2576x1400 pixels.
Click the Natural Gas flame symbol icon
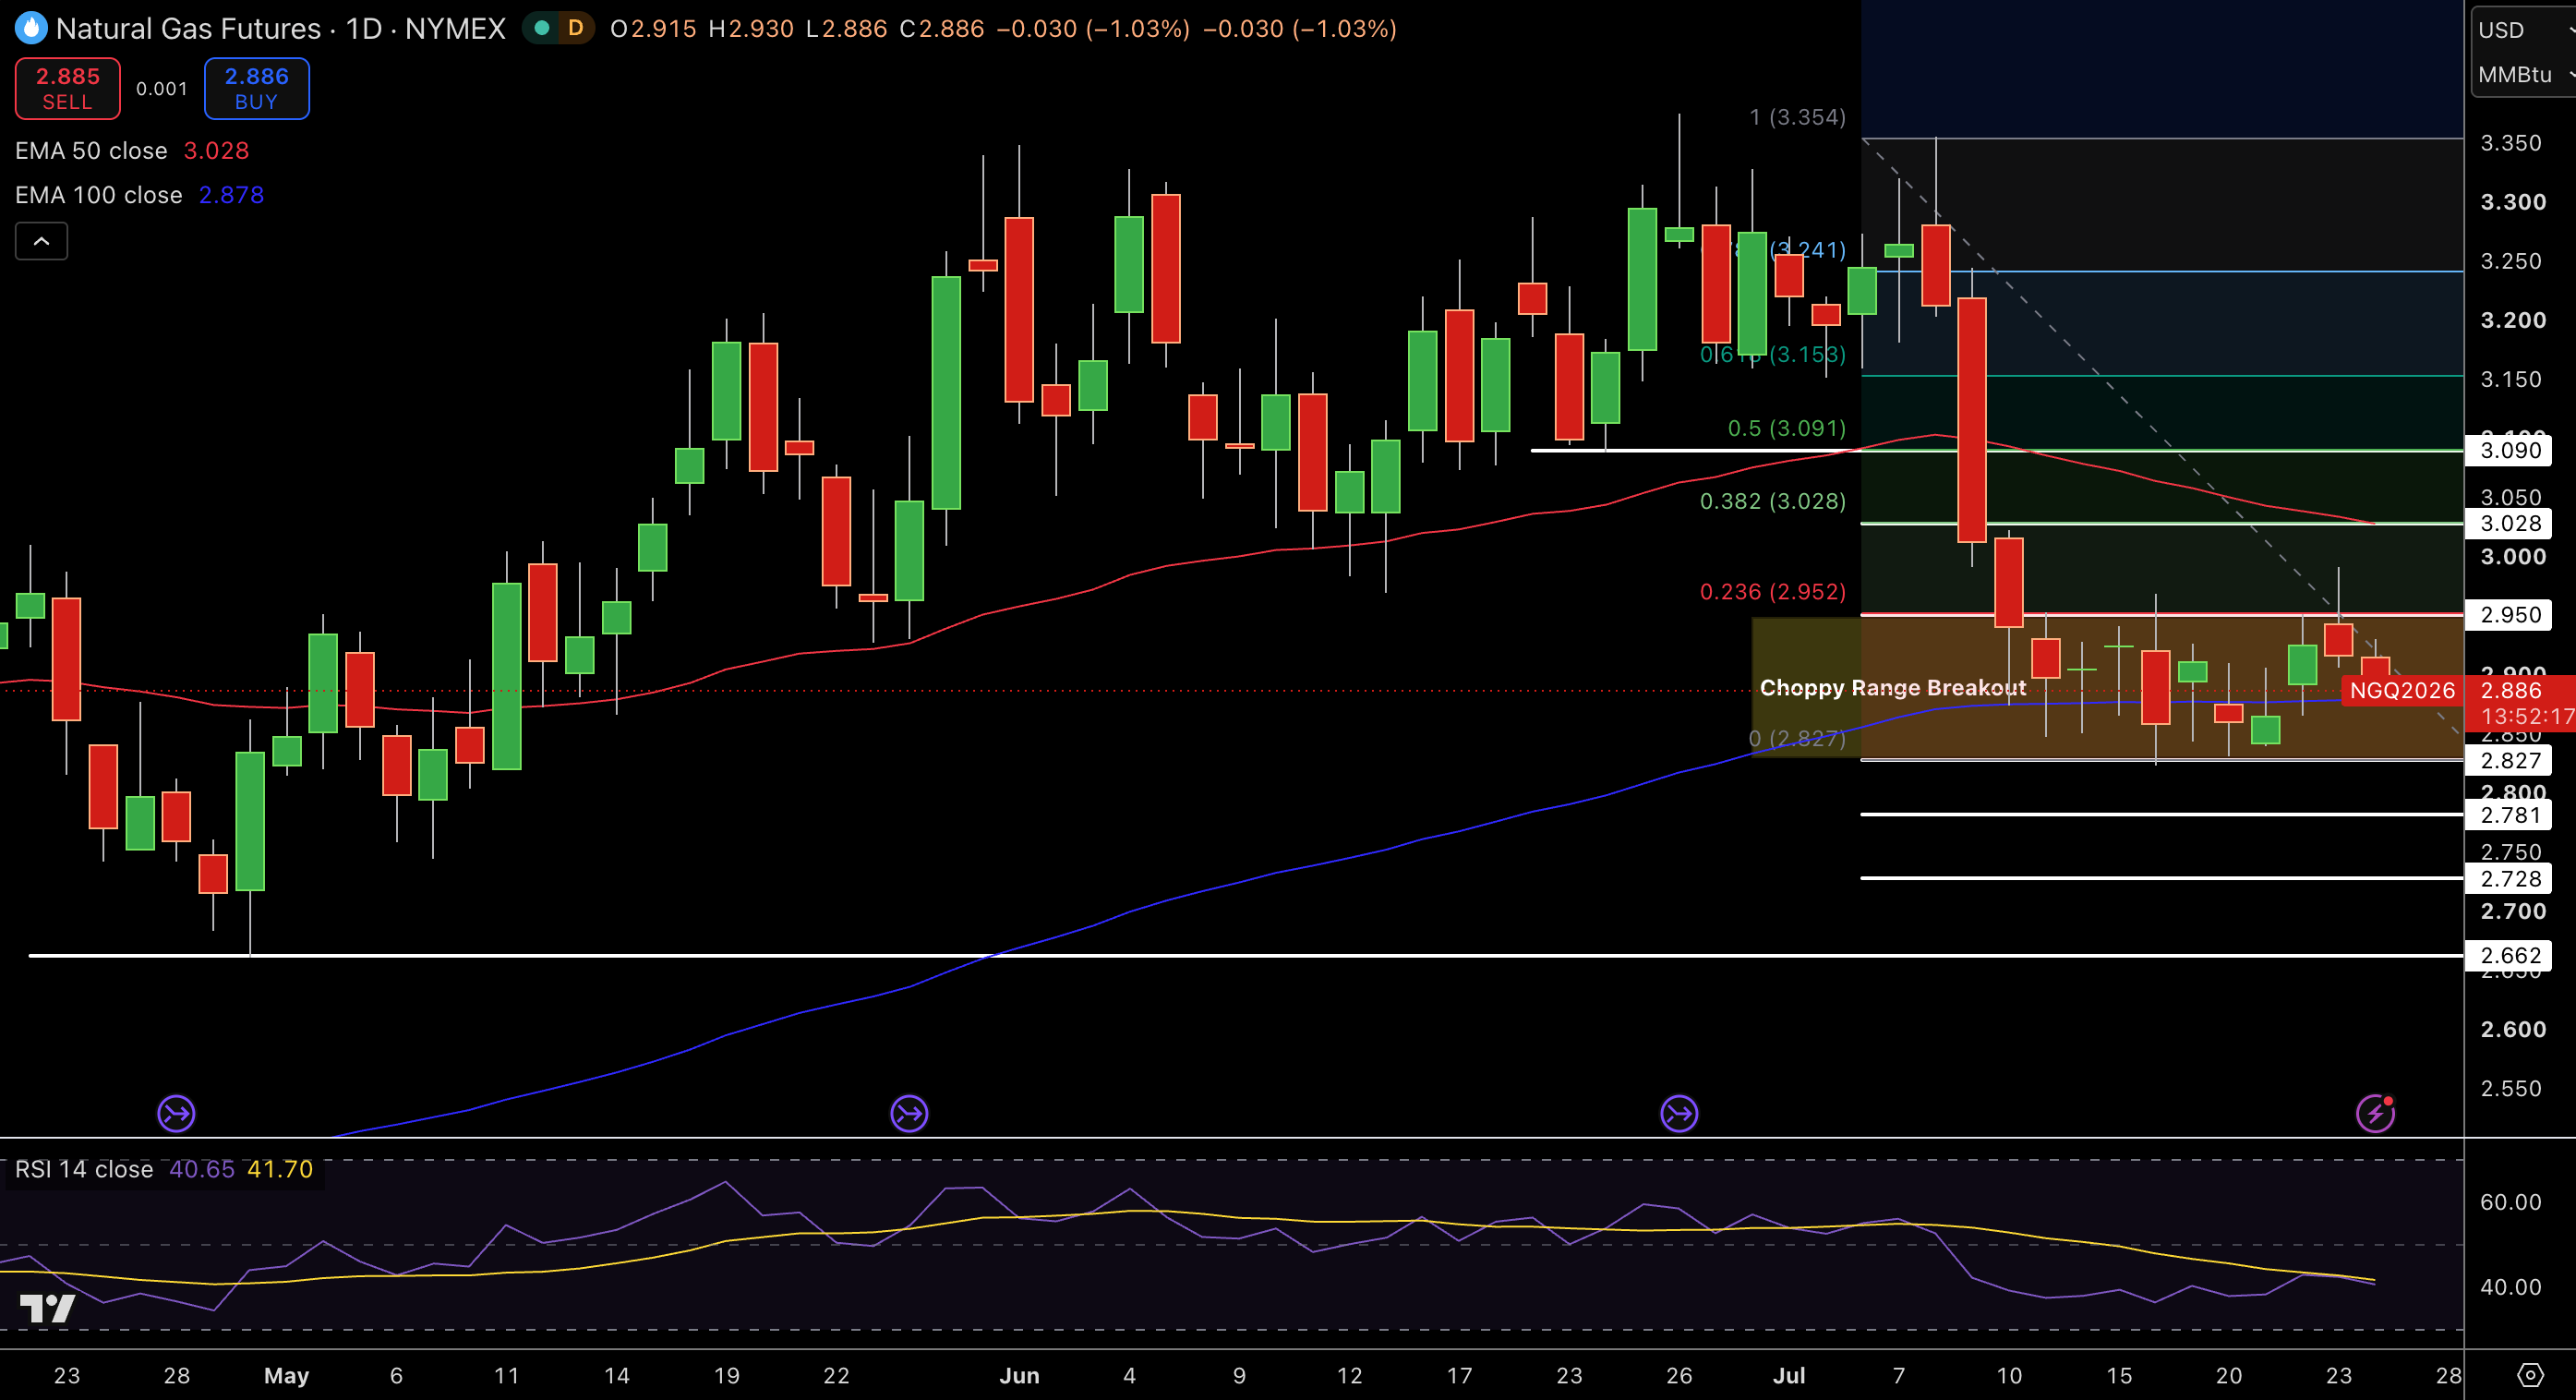point(31,28)
